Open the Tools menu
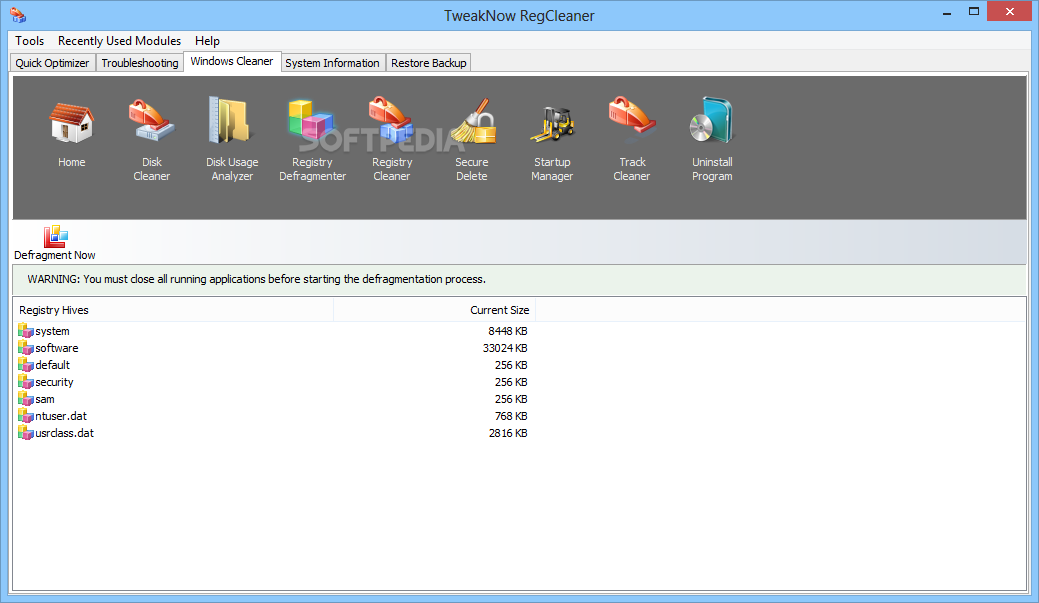This screenshot has height=603, width=1039. (x=29, y=41)
